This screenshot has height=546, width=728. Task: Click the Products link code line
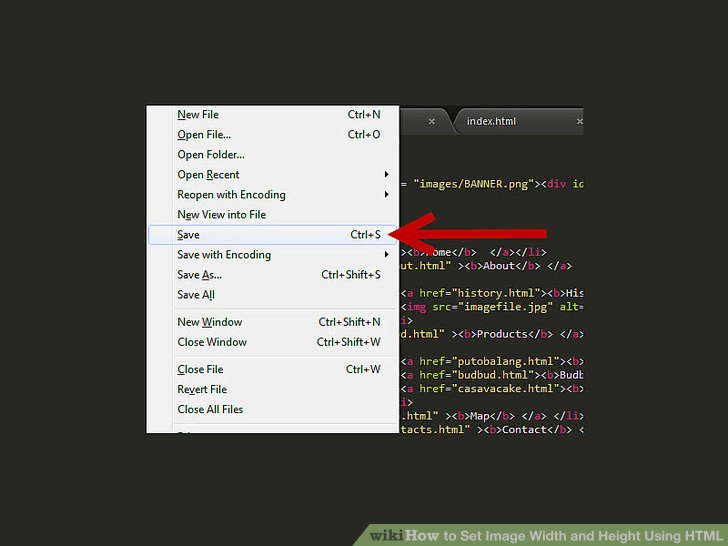point(492,334)
